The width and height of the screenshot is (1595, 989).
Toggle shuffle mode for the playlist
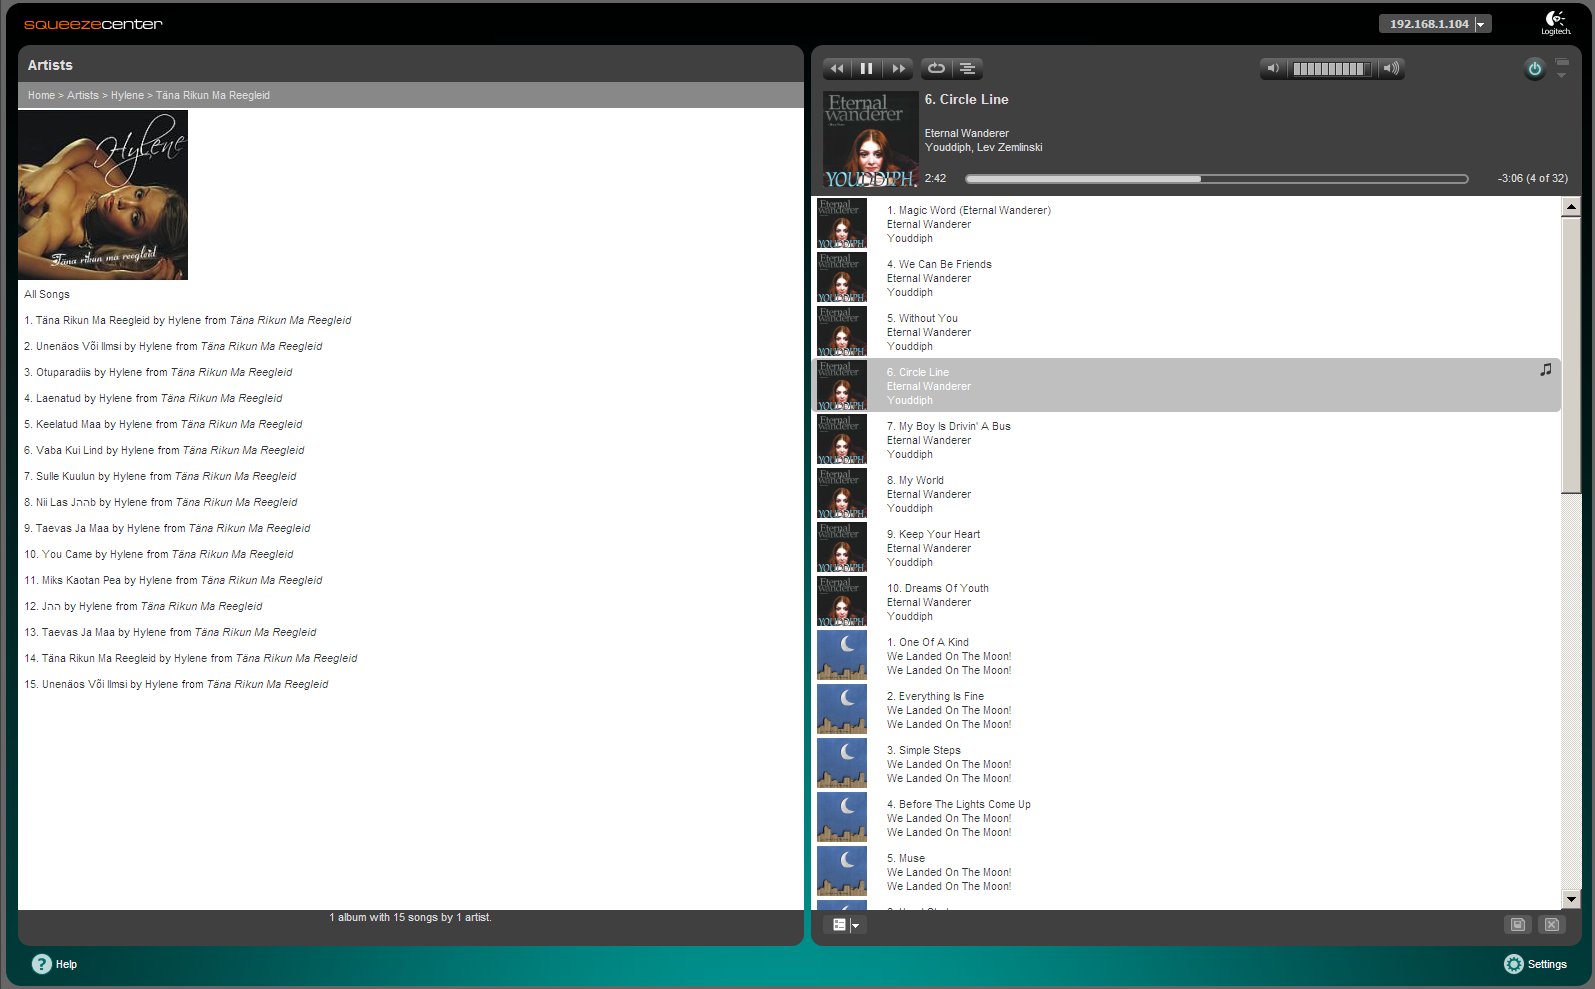[x=968, y=69]
